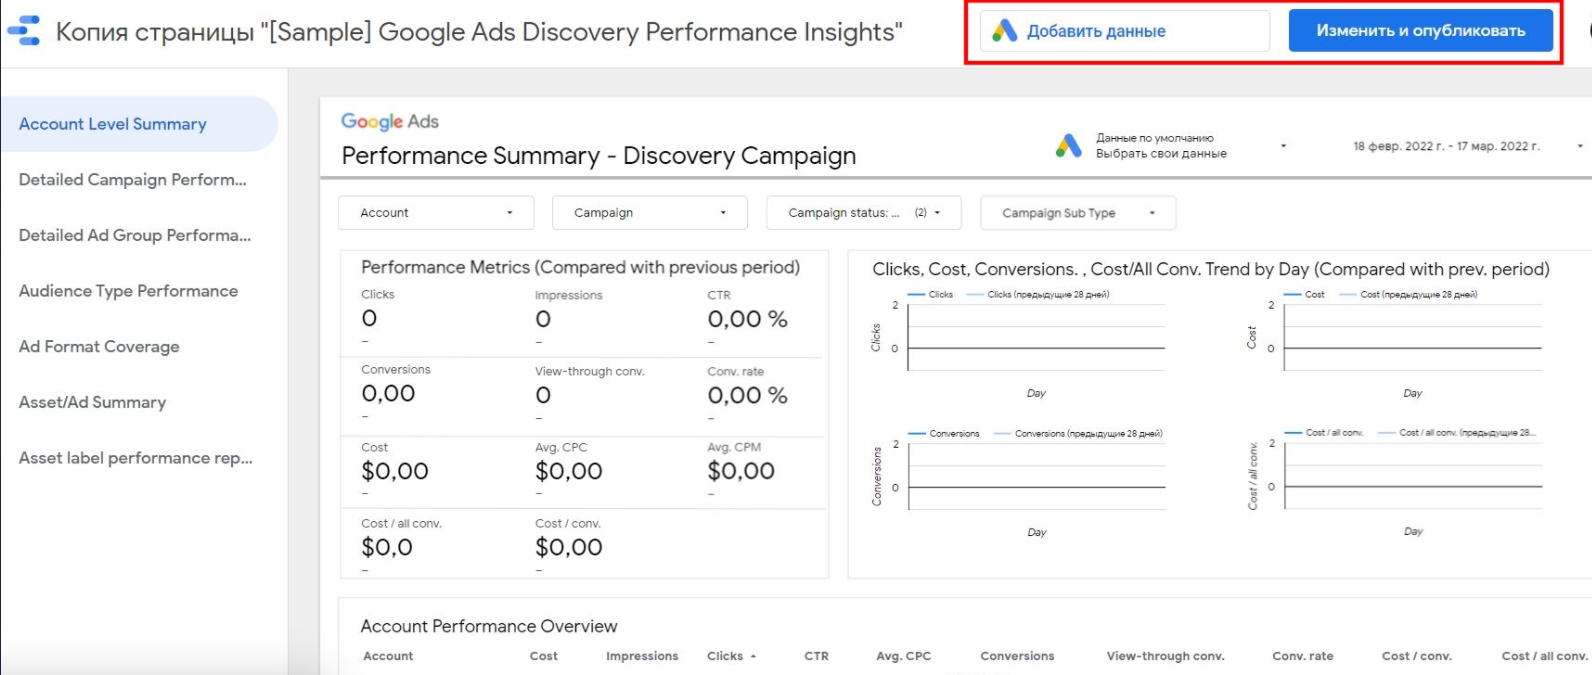Click the Performance Metrics section heading
1592x675 pixels.
click(580, 267)
